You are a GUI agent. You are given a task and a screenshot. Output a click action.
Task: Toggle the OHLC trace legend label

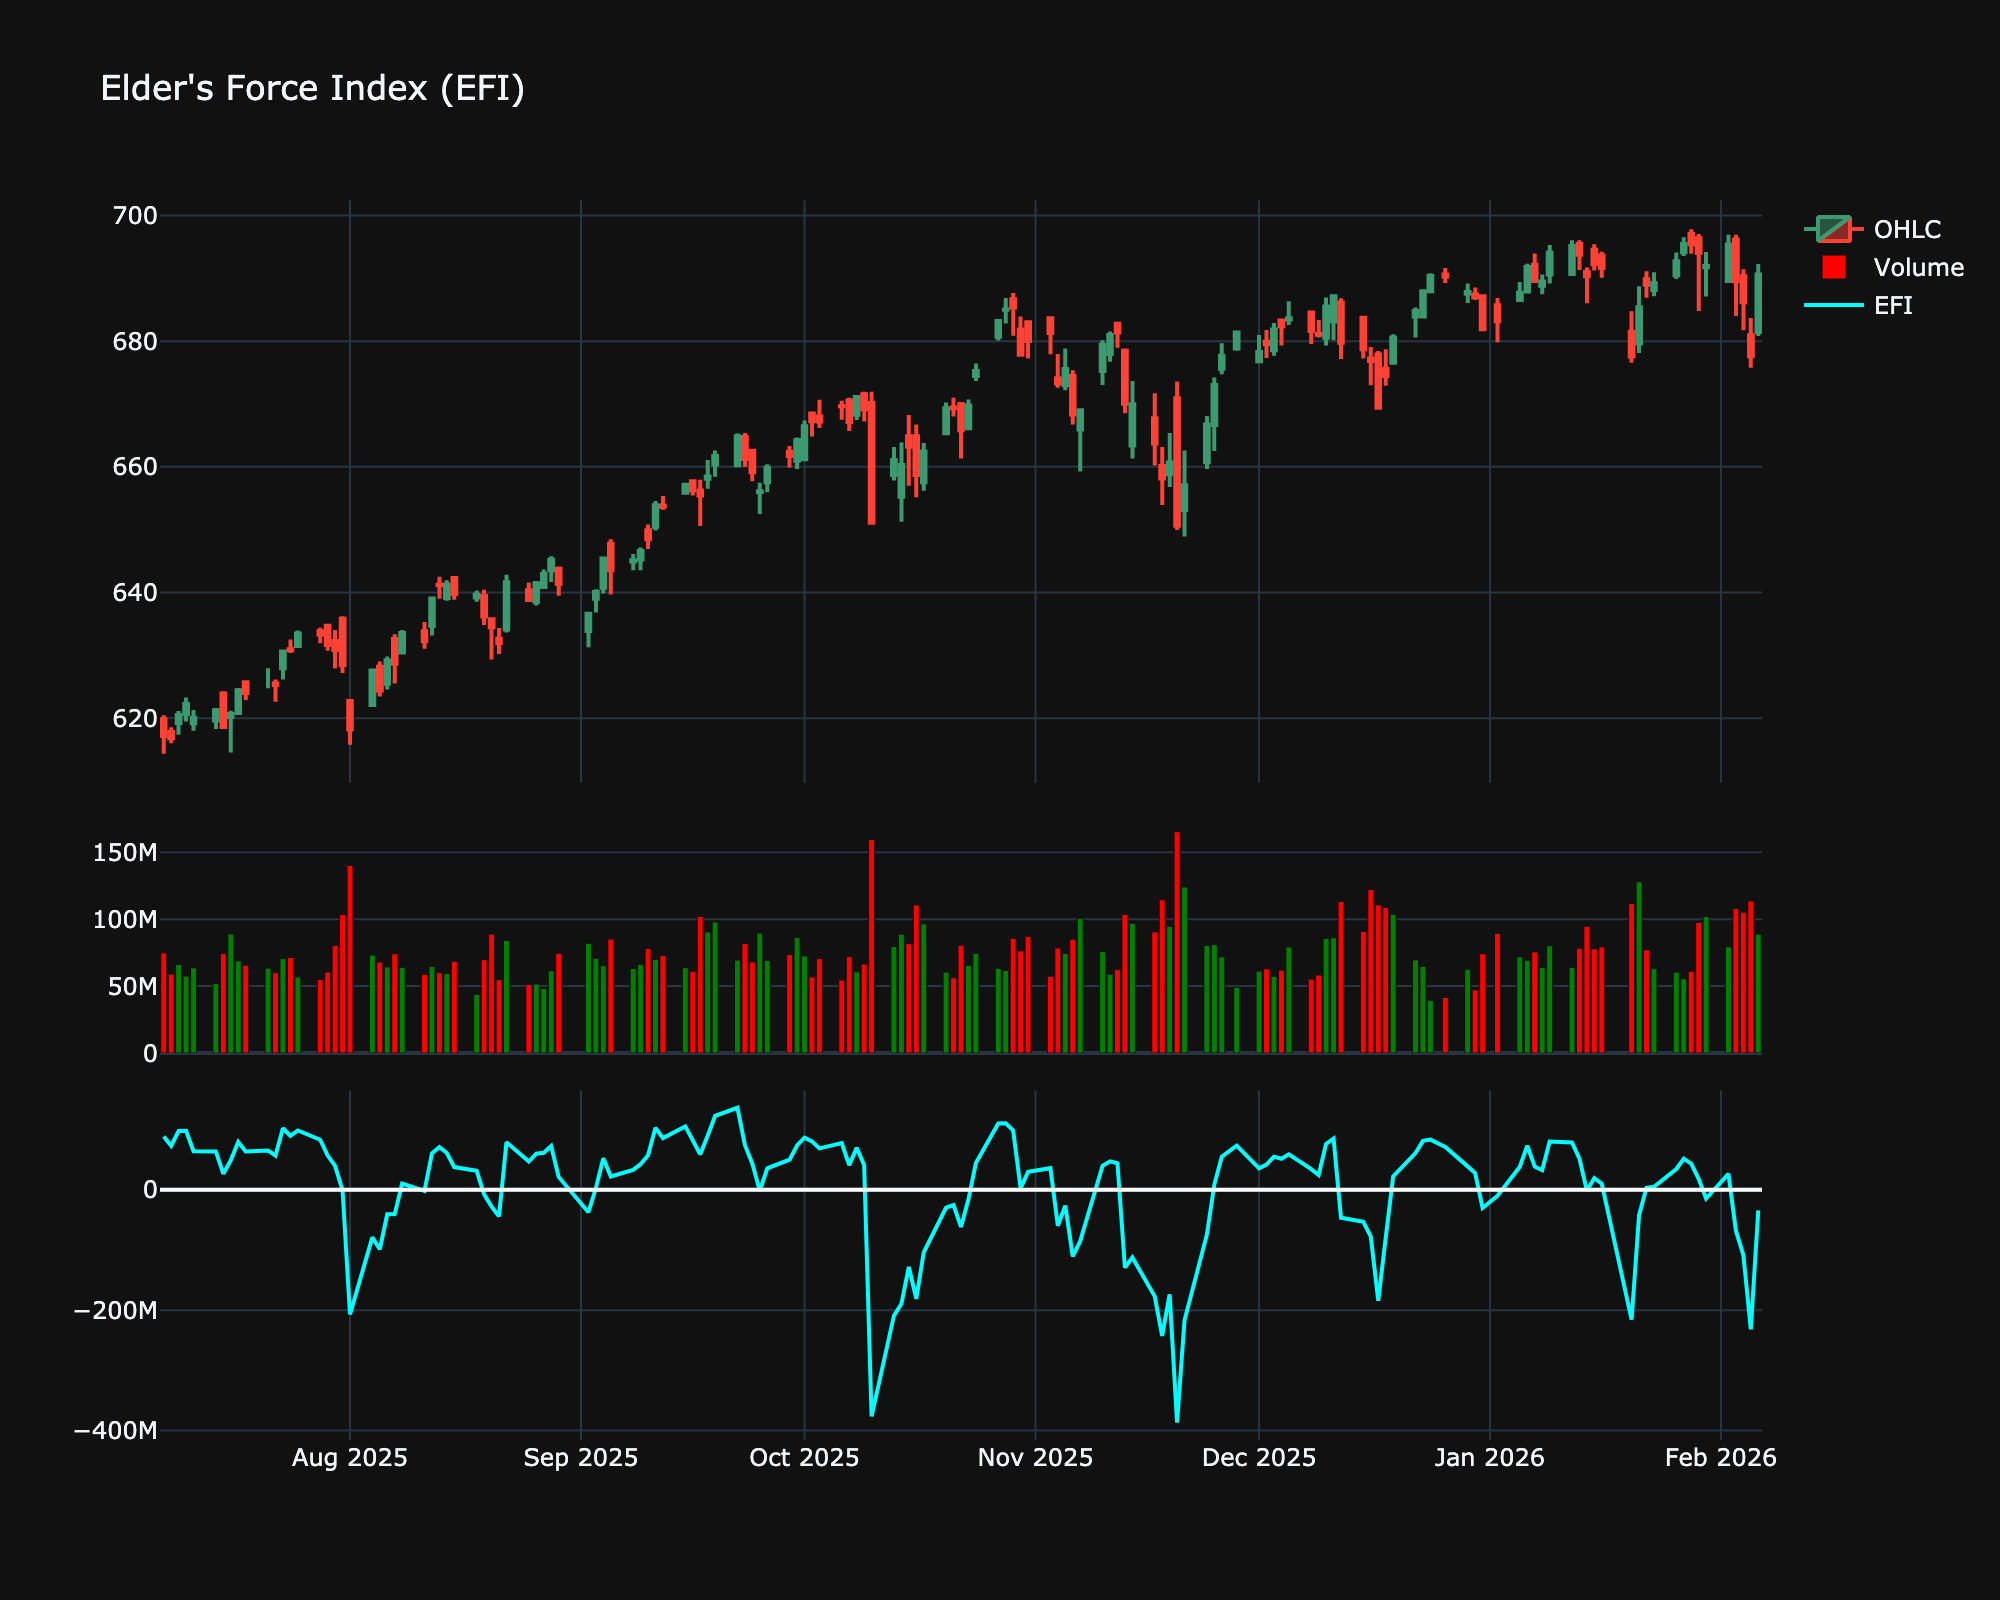(x=1907, y=229)
